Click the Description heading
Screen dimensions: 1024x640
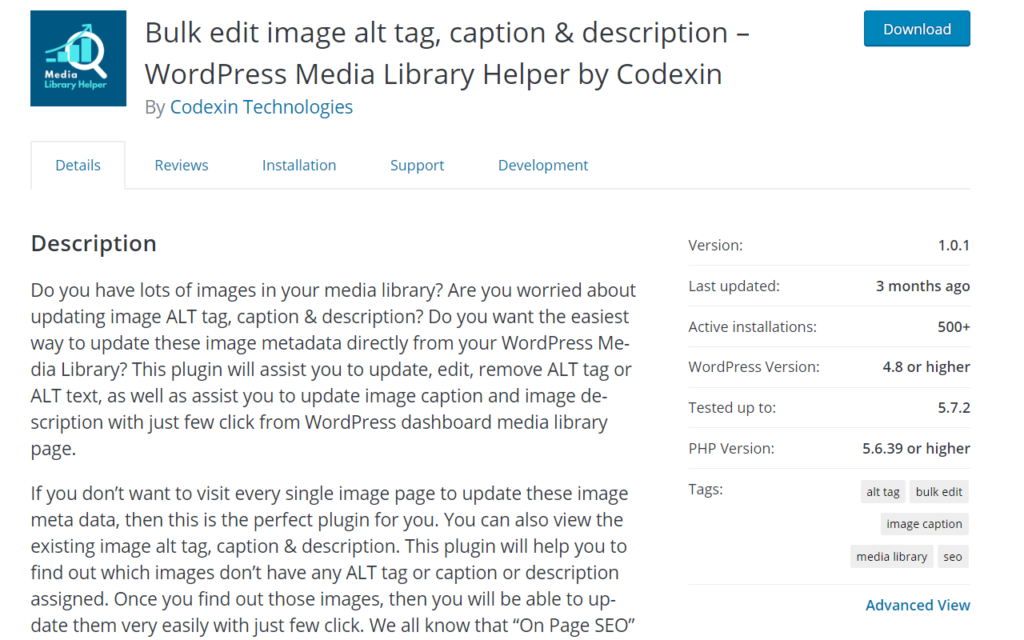point(93,244)
